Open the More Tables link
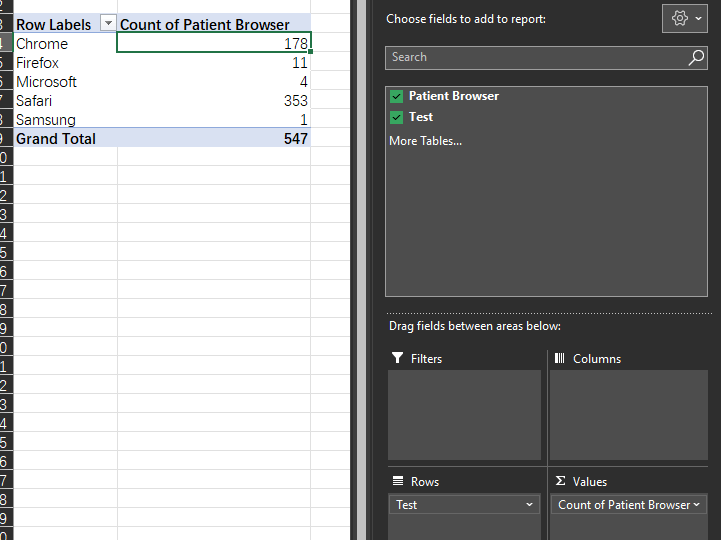 tap(425, 141)
